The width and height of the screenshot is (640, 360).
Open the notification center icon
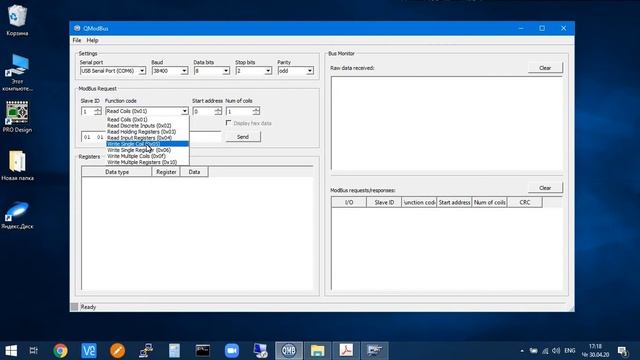point(623,351)
